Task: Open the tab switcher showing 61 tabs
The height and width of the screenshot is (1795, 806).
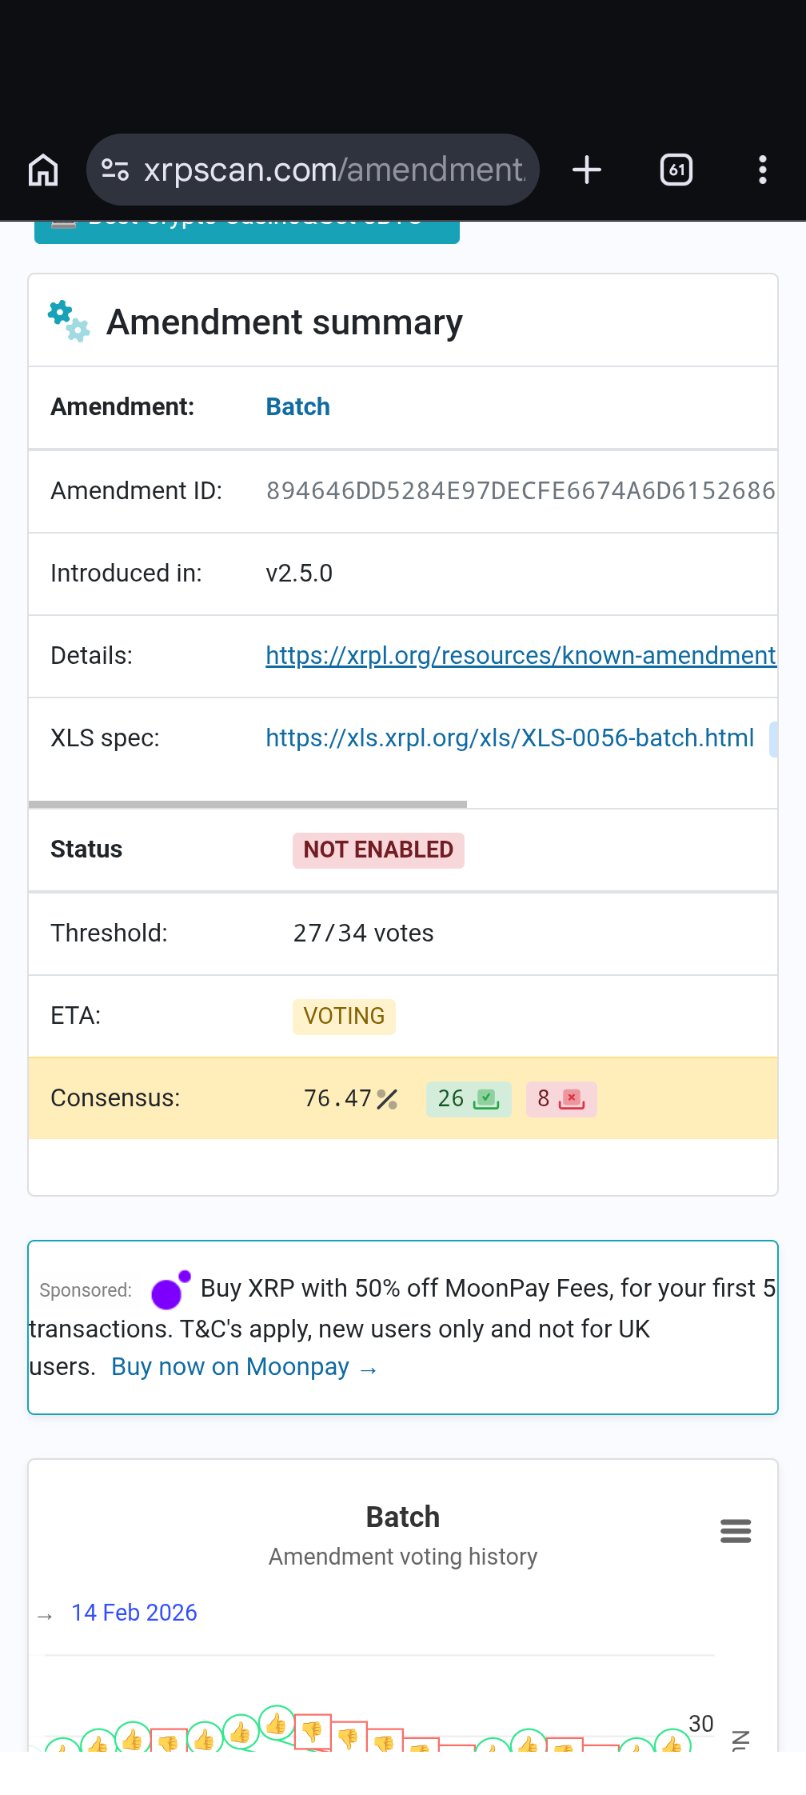Action: (677, 170)
